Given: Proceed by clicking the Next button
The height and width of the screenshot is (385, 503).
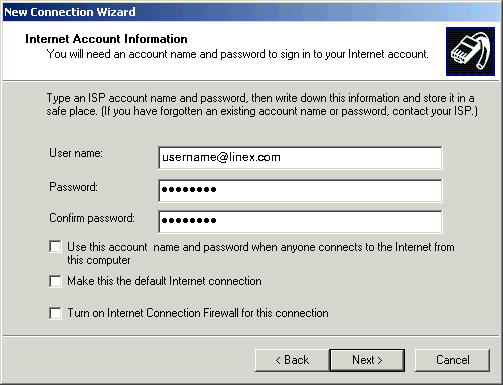Looking at the screenshot, I should pyautogui.click(x=367, y=360).
